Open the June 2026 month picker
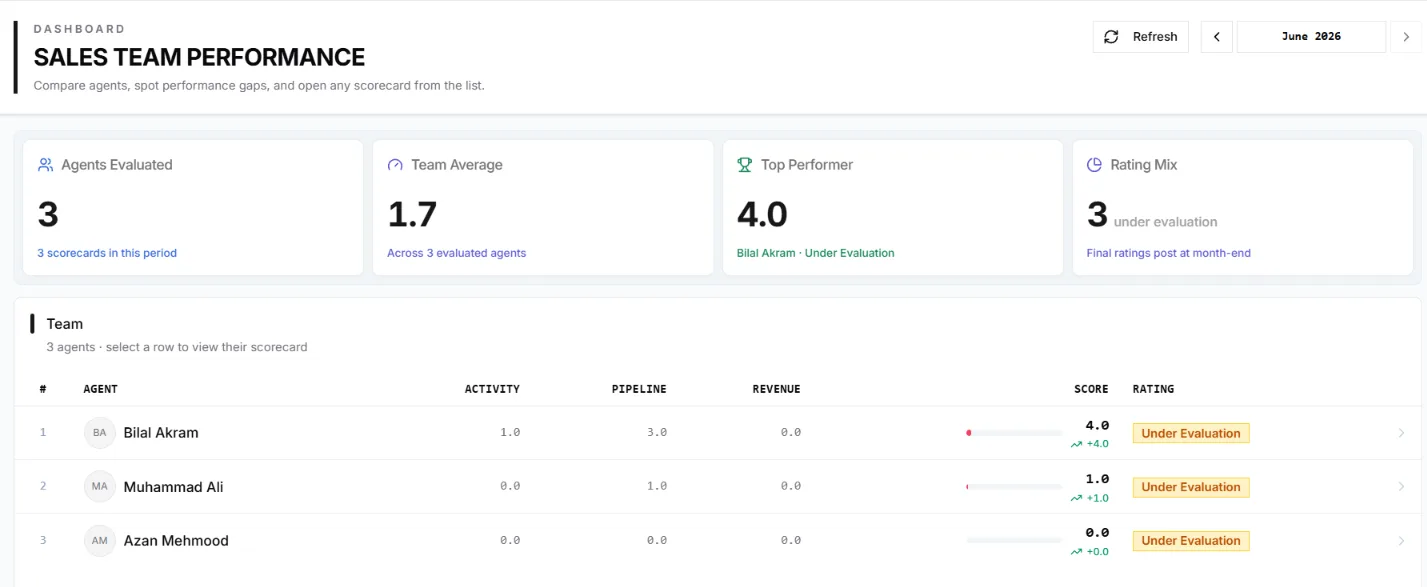1427x587 pixels. pos(1311,37)
